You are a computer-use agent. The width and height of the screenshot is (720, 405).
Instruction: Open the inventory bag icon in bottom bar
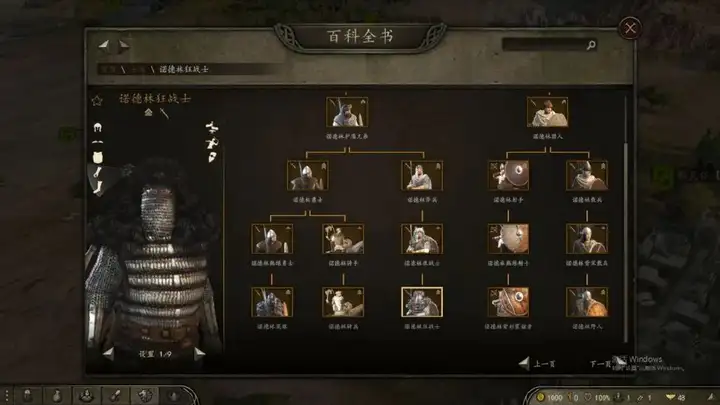coord(56,395)
